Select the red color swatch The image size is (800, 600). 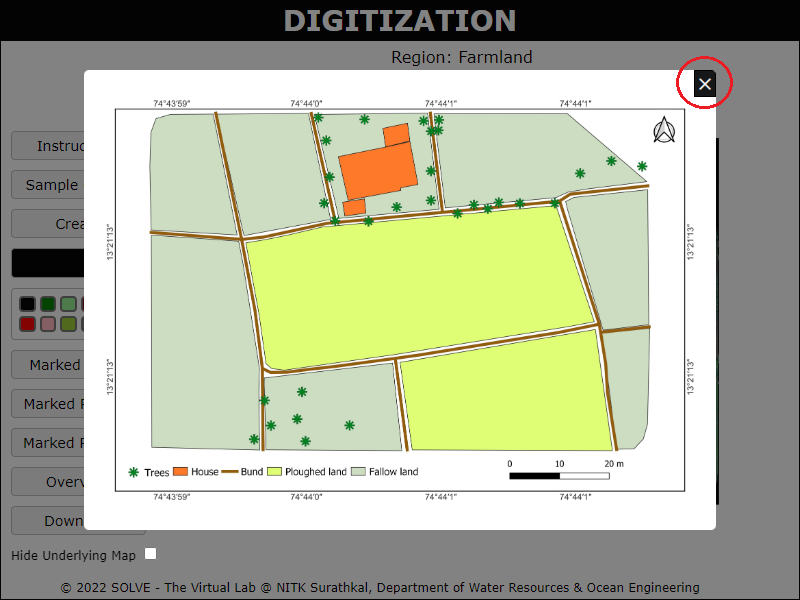point(28,324)
